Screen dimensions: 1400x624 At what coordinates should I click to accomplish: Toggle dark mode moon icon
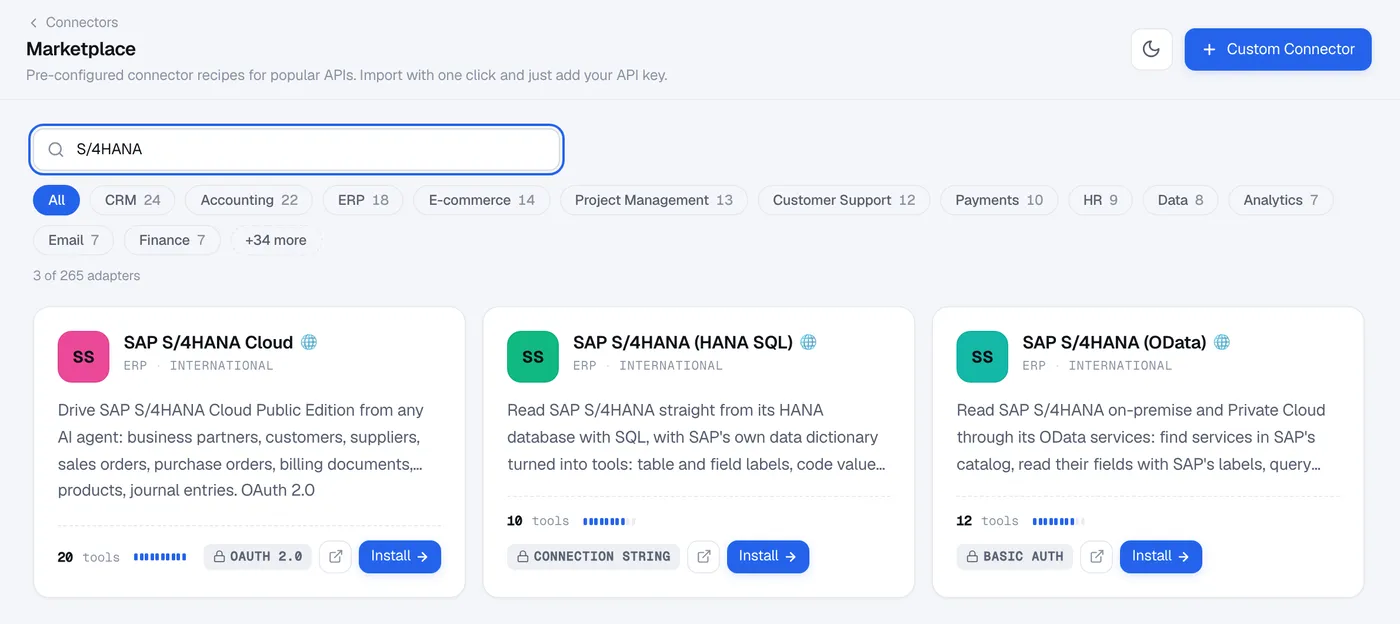(1151, 49)
